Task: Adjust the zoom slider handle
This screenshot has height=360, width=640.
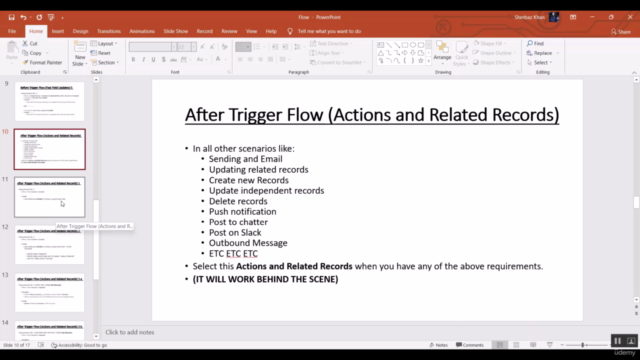Action: [x=582, y=345]
